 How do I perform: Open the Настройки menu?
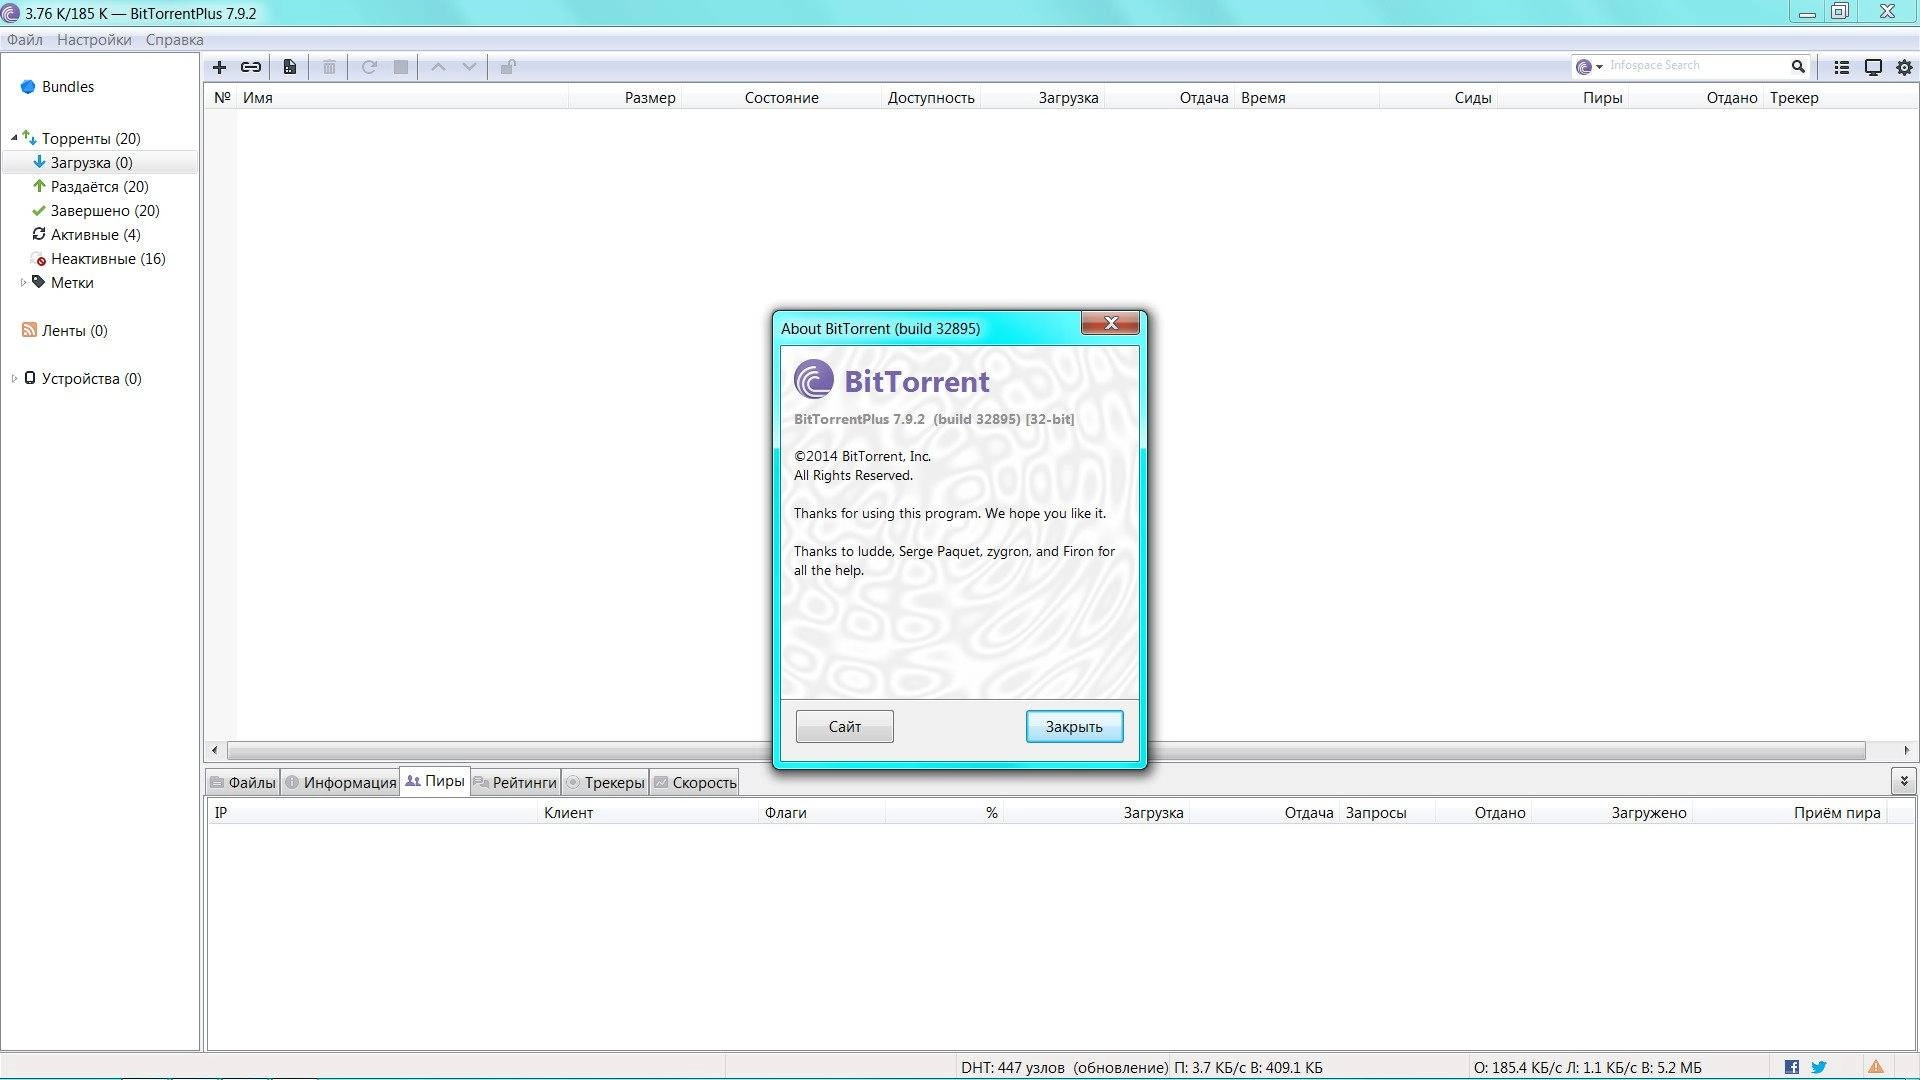94,40
